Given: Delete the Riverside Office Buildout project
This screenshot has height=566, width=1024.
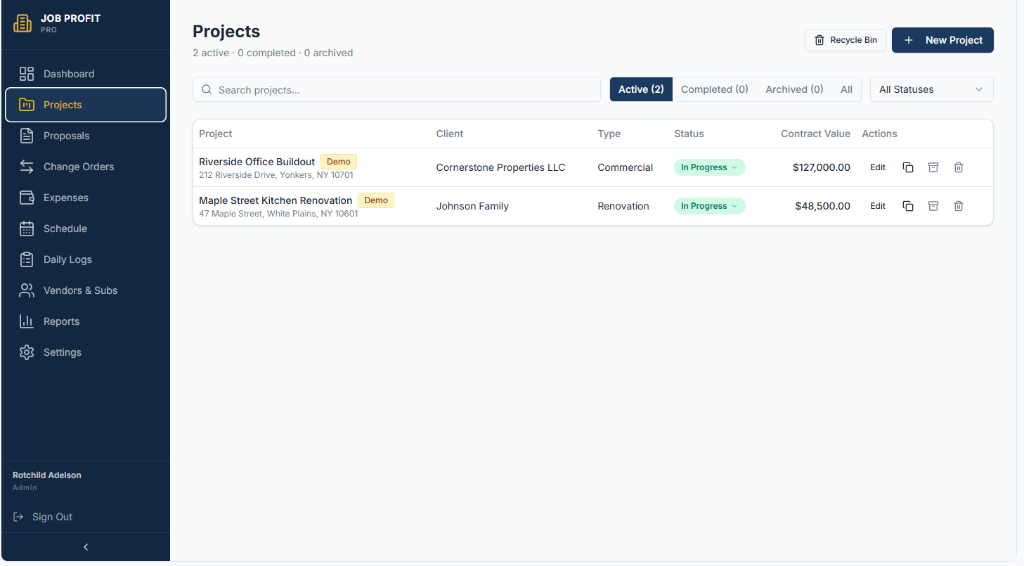Looking at the screenshot, I should point(959,167).
